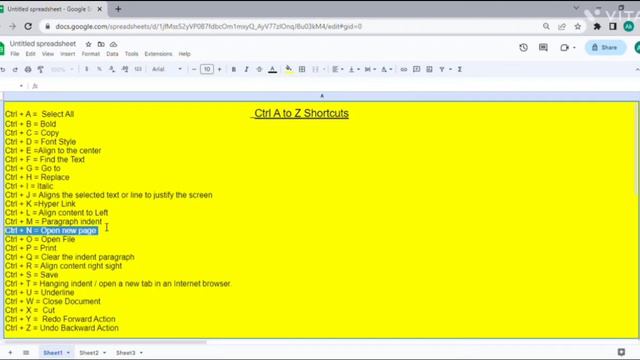Open the vertical align dropdown

[353, 69]
